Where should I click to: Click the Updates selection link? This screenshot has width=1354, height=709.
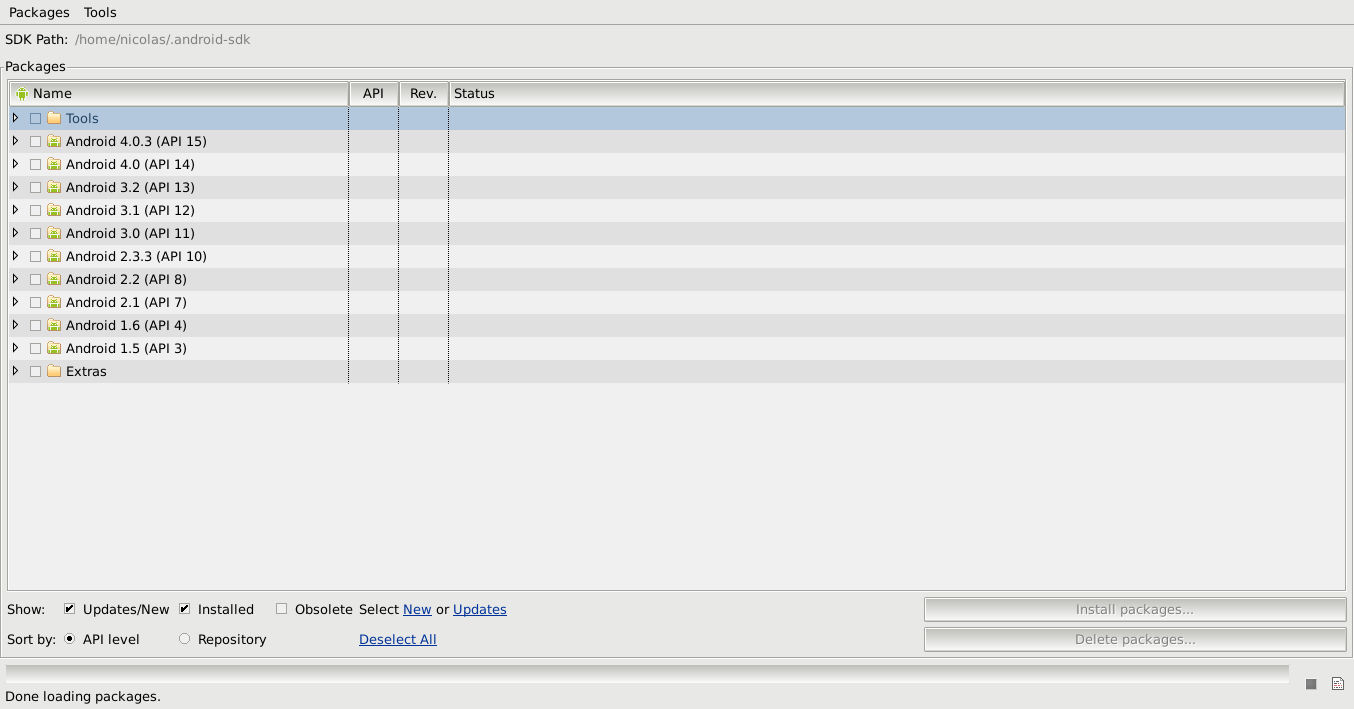pos(480,609)
